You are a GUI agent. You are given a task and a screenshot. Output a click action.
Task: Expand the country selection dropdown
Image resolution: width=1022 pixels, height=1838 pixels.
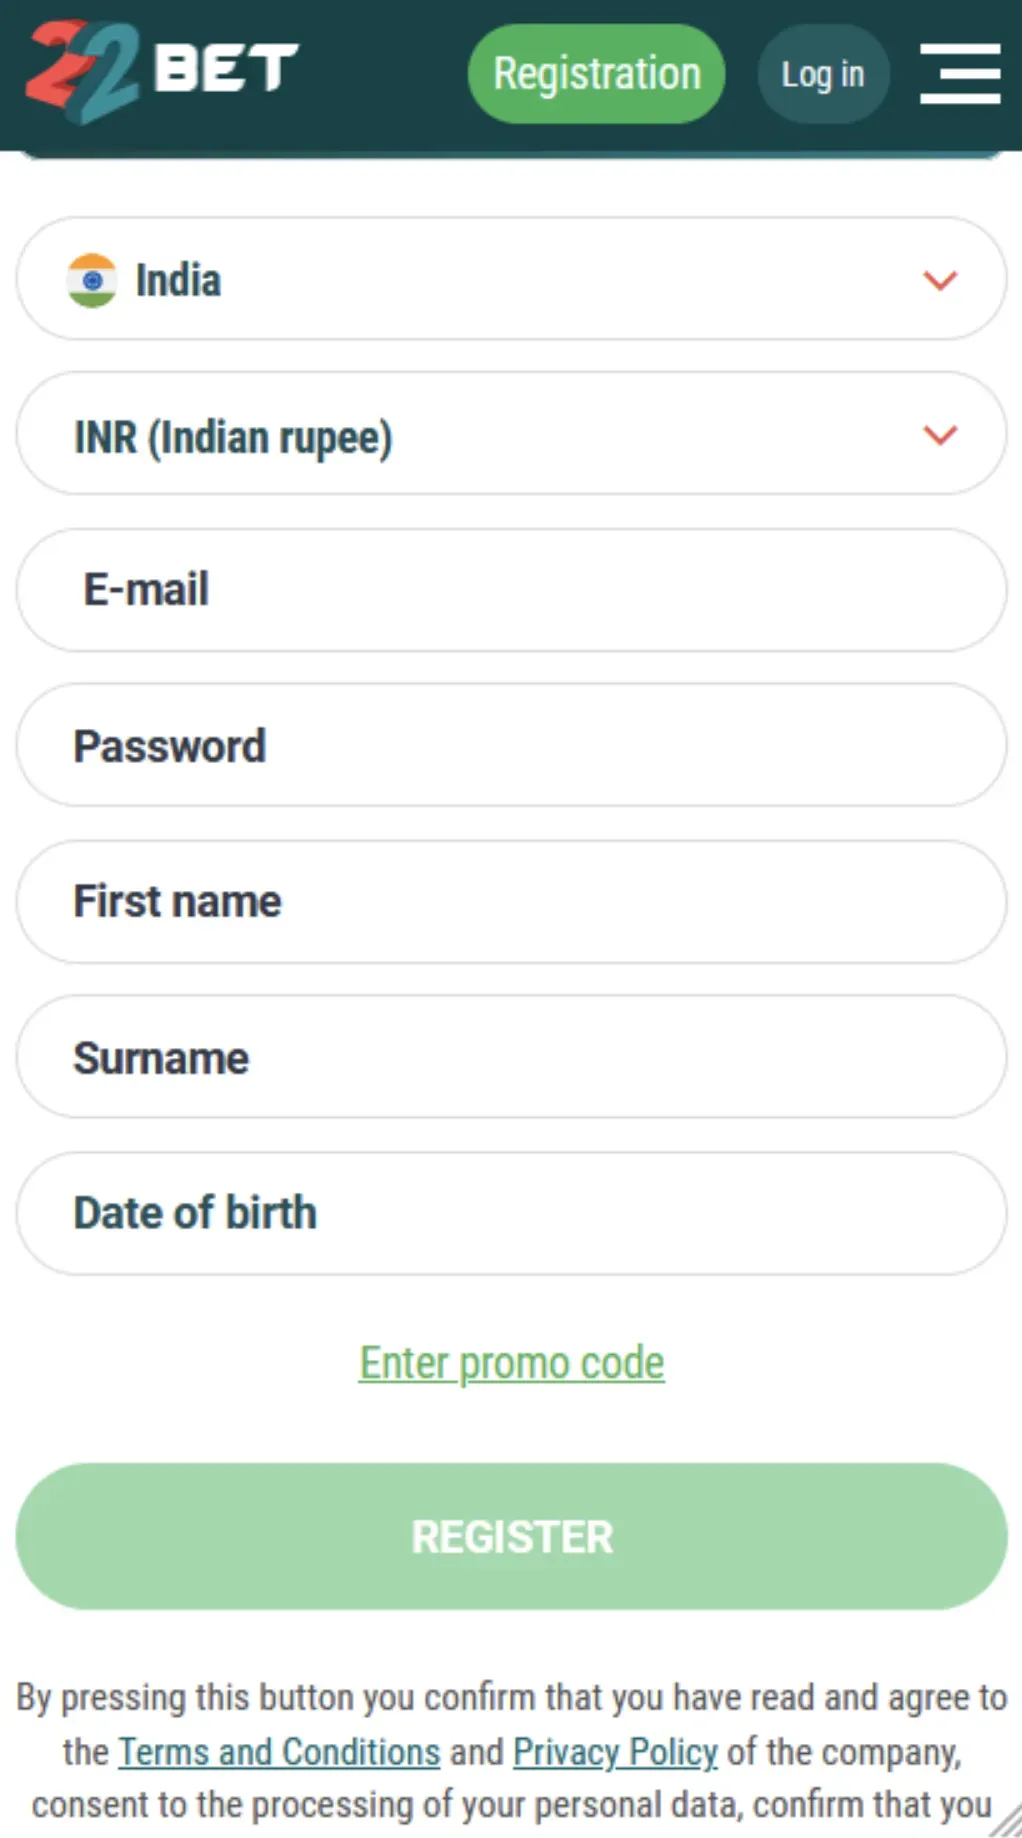coord(511,279)
